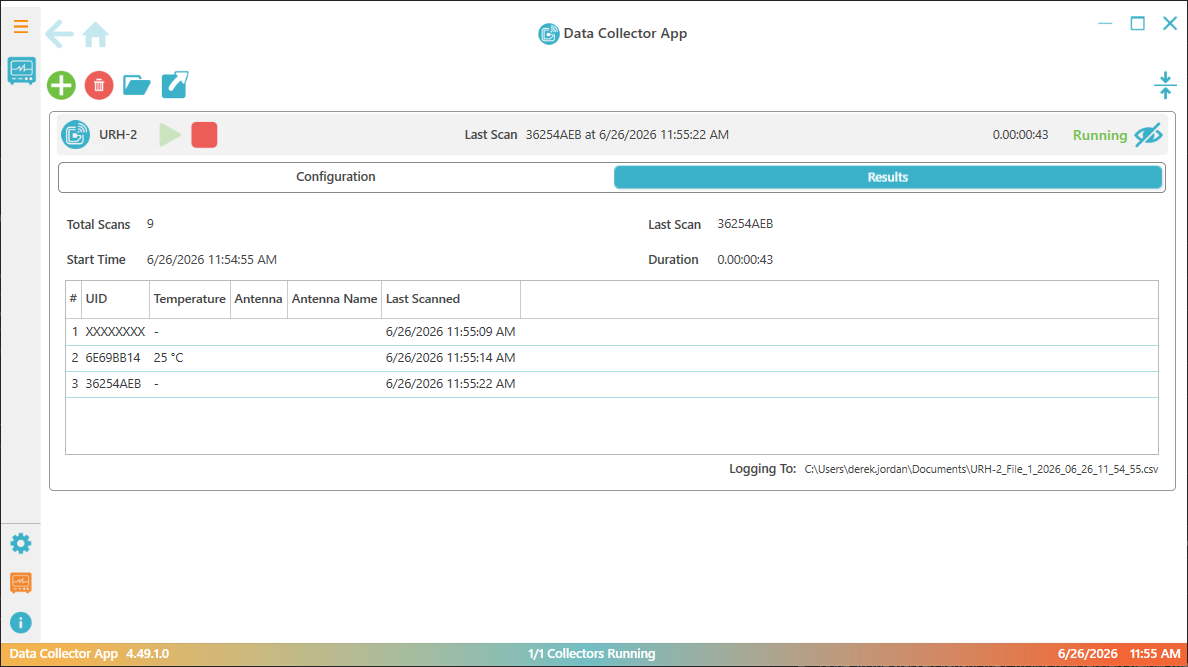Screen dimensions: 1188x667
Task: Click header elapsed time 0.00:00:43
Action: point(1021,135)
